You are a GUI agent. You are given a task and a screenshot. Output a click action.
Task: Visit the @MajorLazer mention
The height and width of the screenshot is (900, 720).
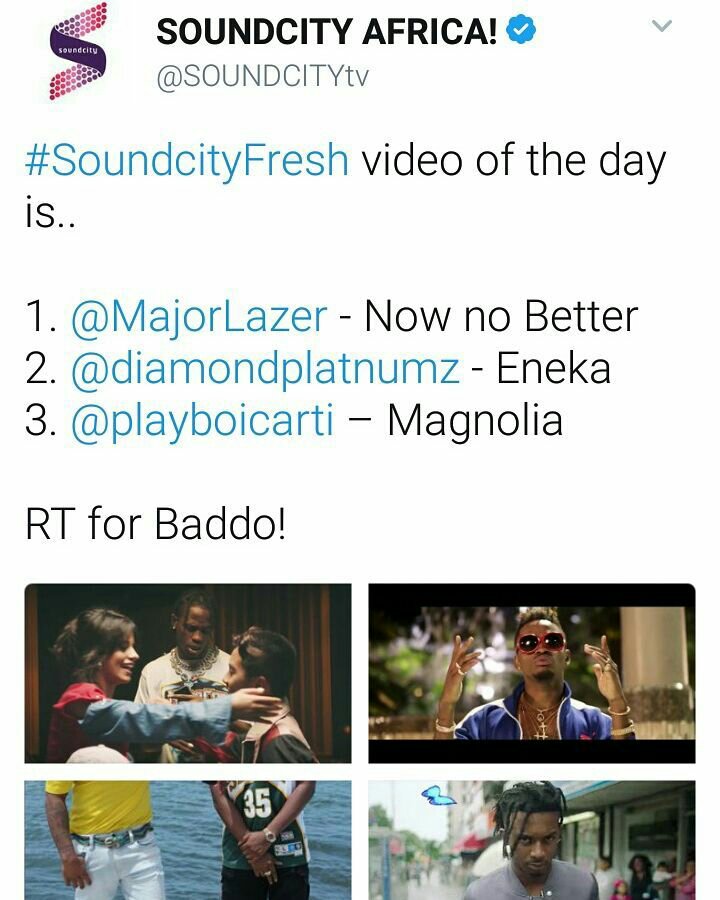[199, 317]
